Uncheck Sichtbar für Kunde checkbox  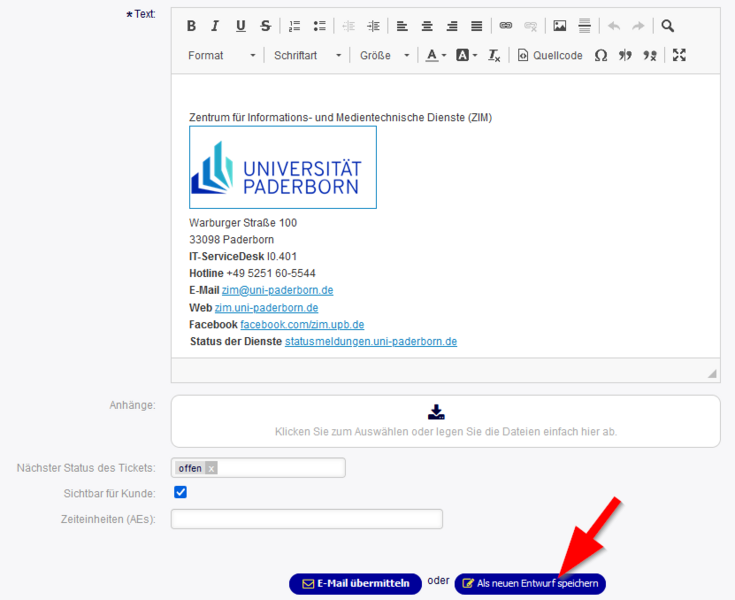tap(180, 492)
